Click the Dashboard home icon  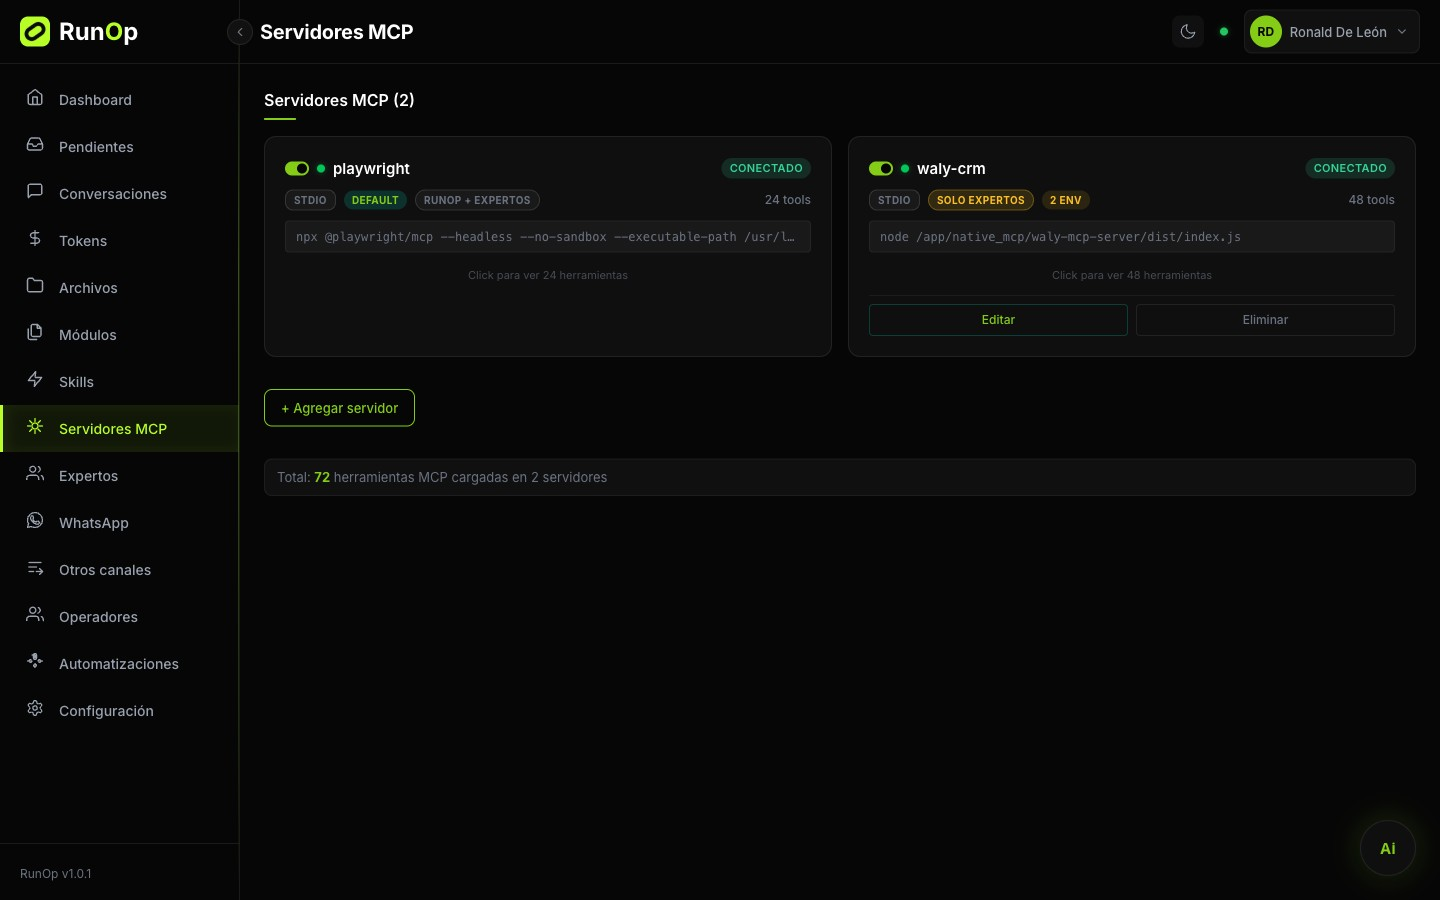tap(35, 98)
